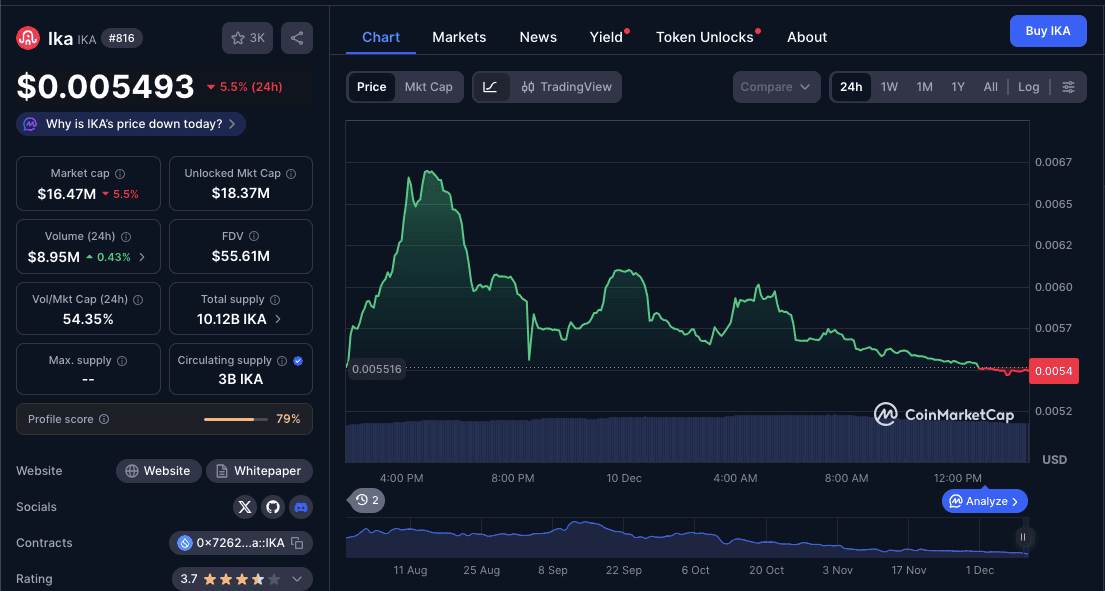The width and height of the screenshot is (1105, 591).
Task: Click the 79% profile score bar
Action: click(235, 419)
